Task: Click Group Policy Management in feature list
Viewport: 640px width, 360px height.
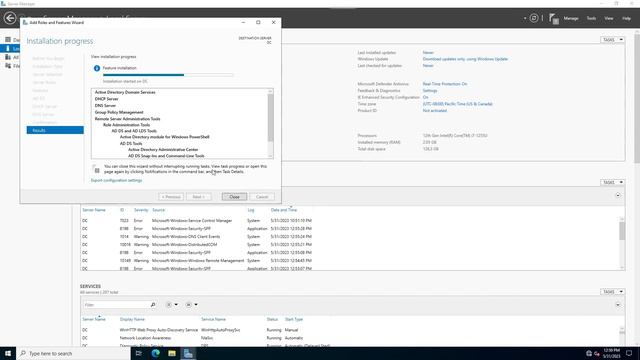Action: 119,112
